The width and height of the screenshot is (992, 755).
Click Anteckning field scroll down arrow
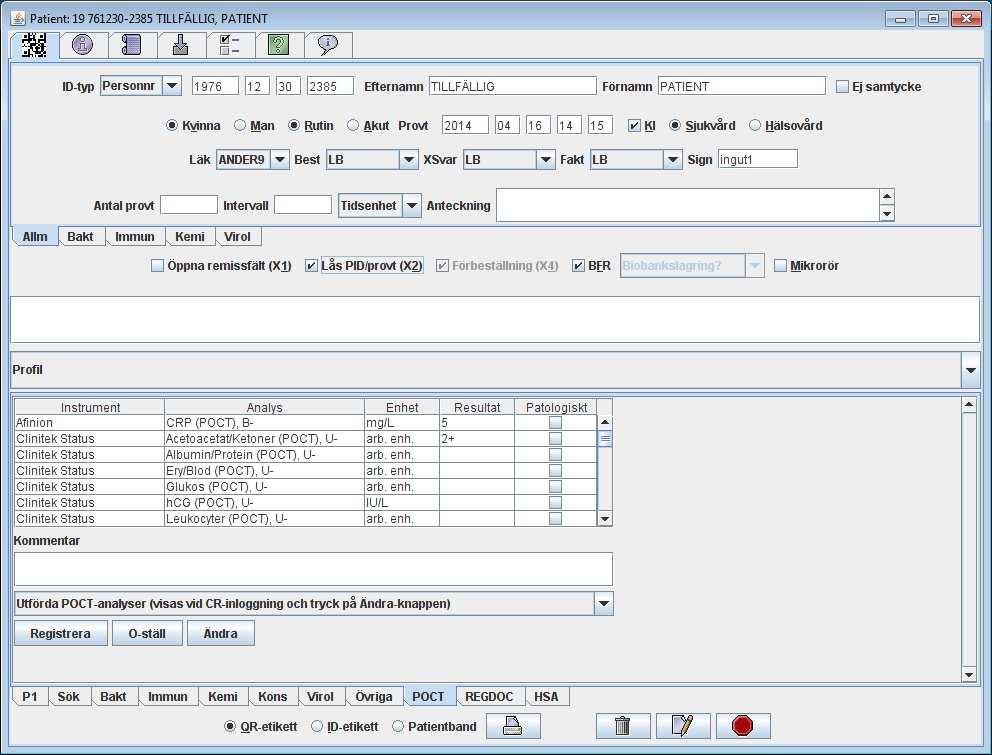pos(887,213)
